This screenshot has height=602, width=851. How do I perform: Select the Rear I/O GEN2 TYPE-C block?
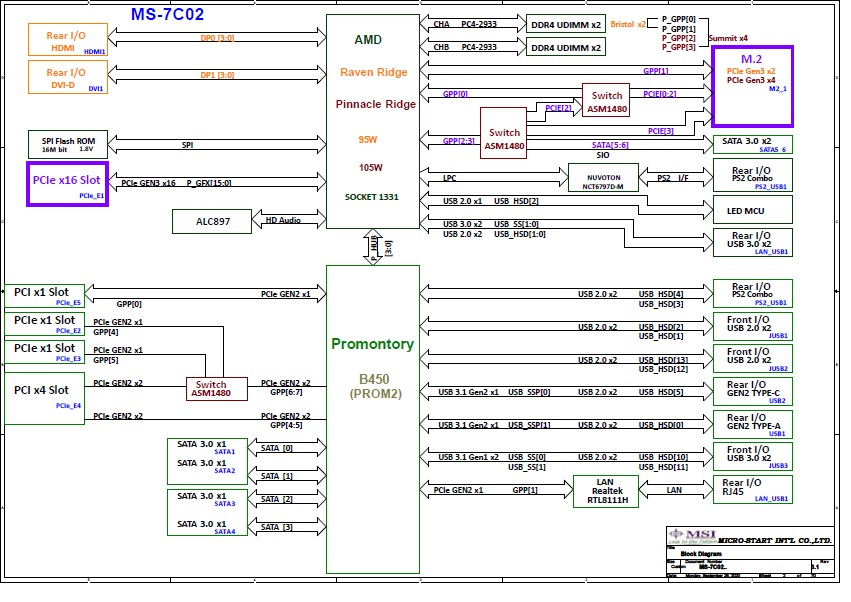coord(753,392)
